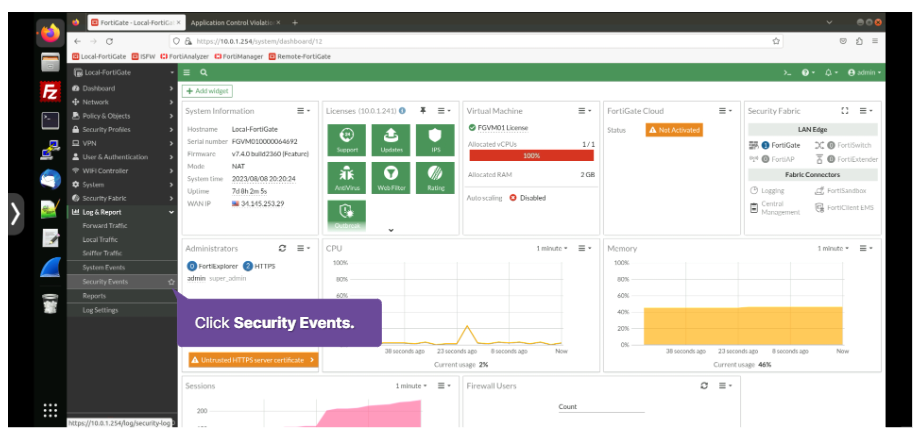
Task: Refresh the Firewall Users widget
Action: (x=704, y=386)
